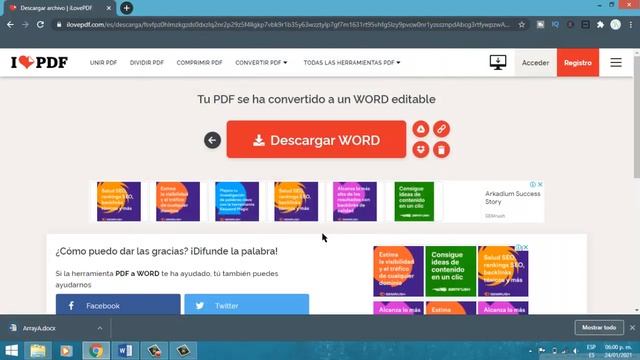
Task: Open a new browser tab
Action: coord(127,8)
